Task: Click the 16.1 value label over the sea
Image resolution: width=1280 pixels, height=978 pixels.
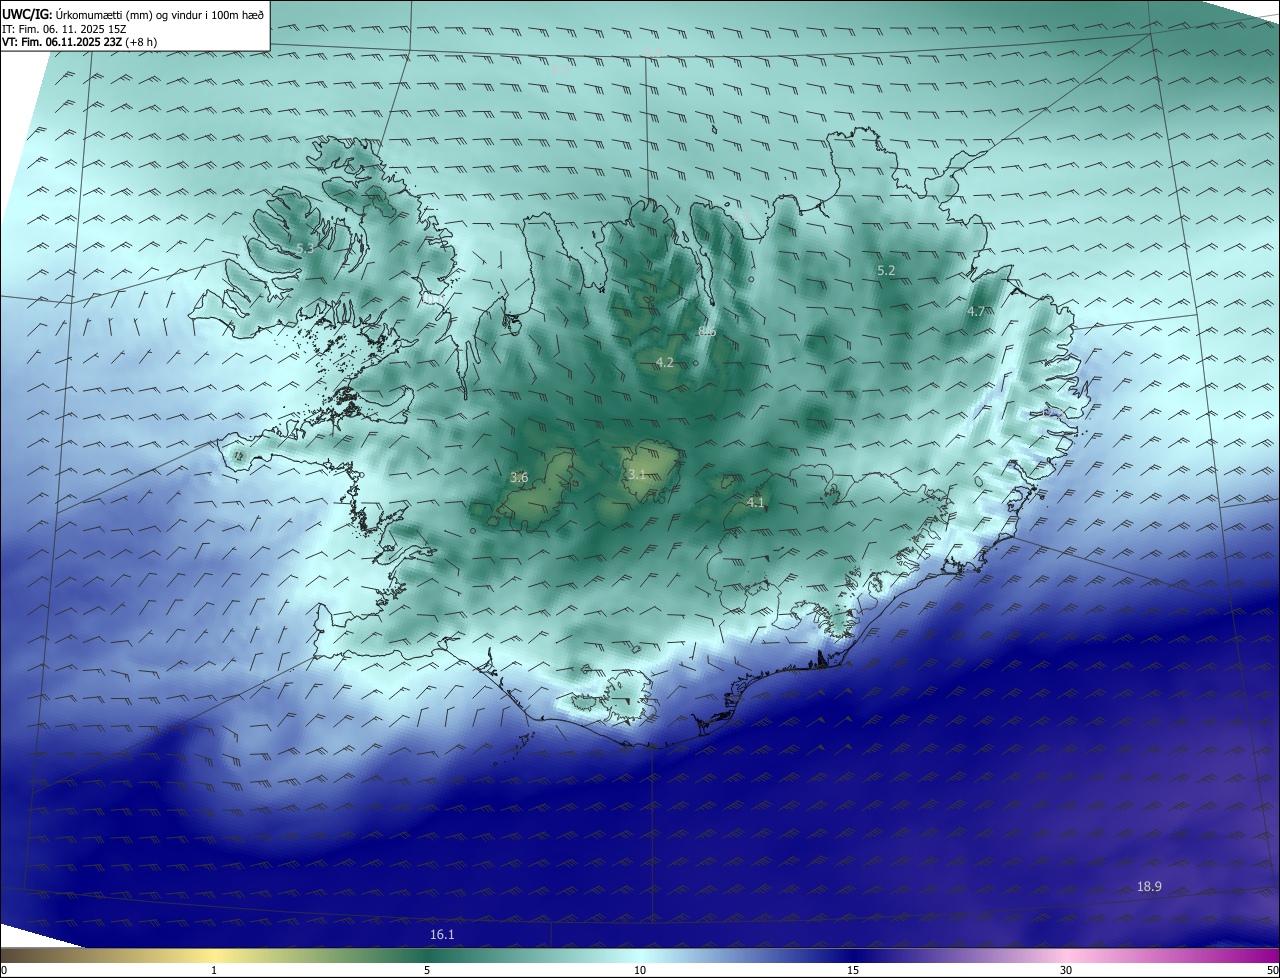Action: point(442,934)
